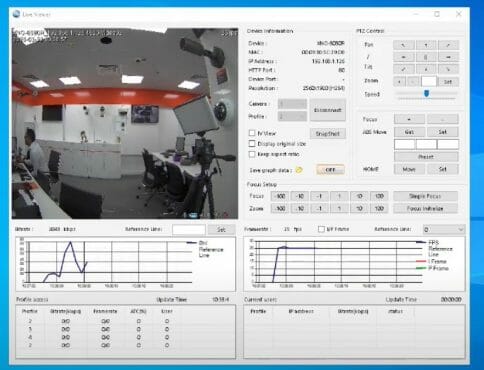Click the Focus plus button
Screen dimensions: 484x370
409,119
